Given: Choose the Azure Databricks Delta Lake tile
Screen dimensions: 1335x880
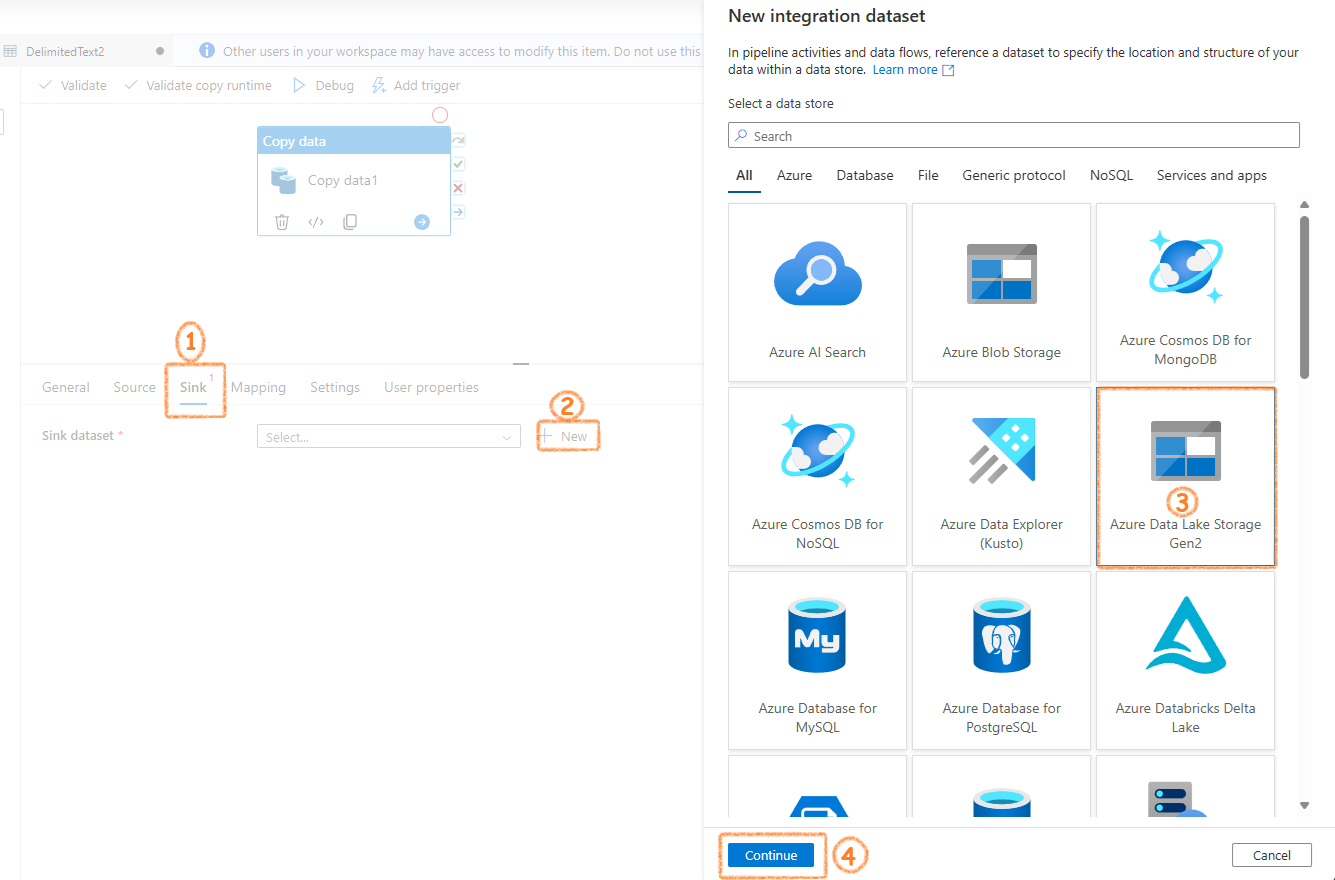Looking at the screenshot, I should pos(1185,660).
